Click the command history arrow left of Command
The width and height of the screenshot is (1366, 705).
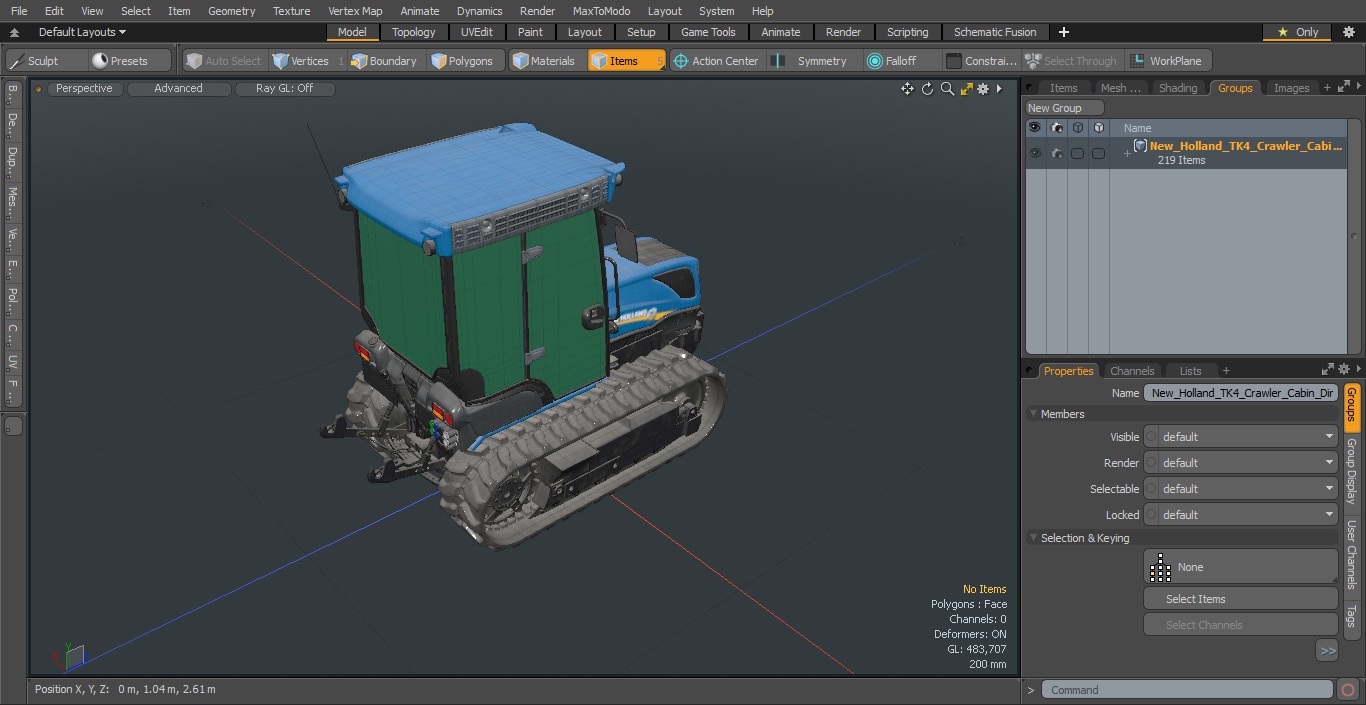click(x=1031, y=690)
